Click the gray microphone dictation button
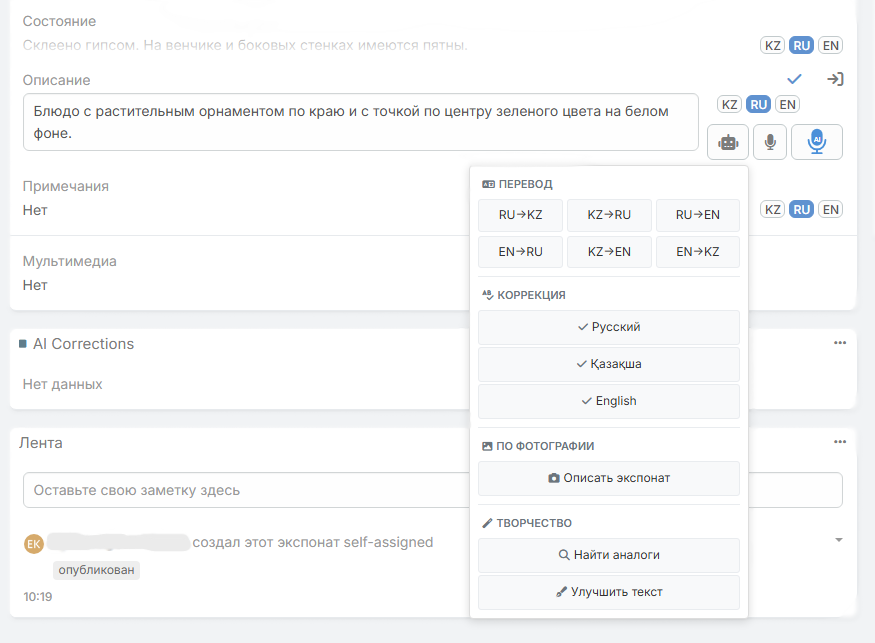The image size is (875, 643). [769, 142]
